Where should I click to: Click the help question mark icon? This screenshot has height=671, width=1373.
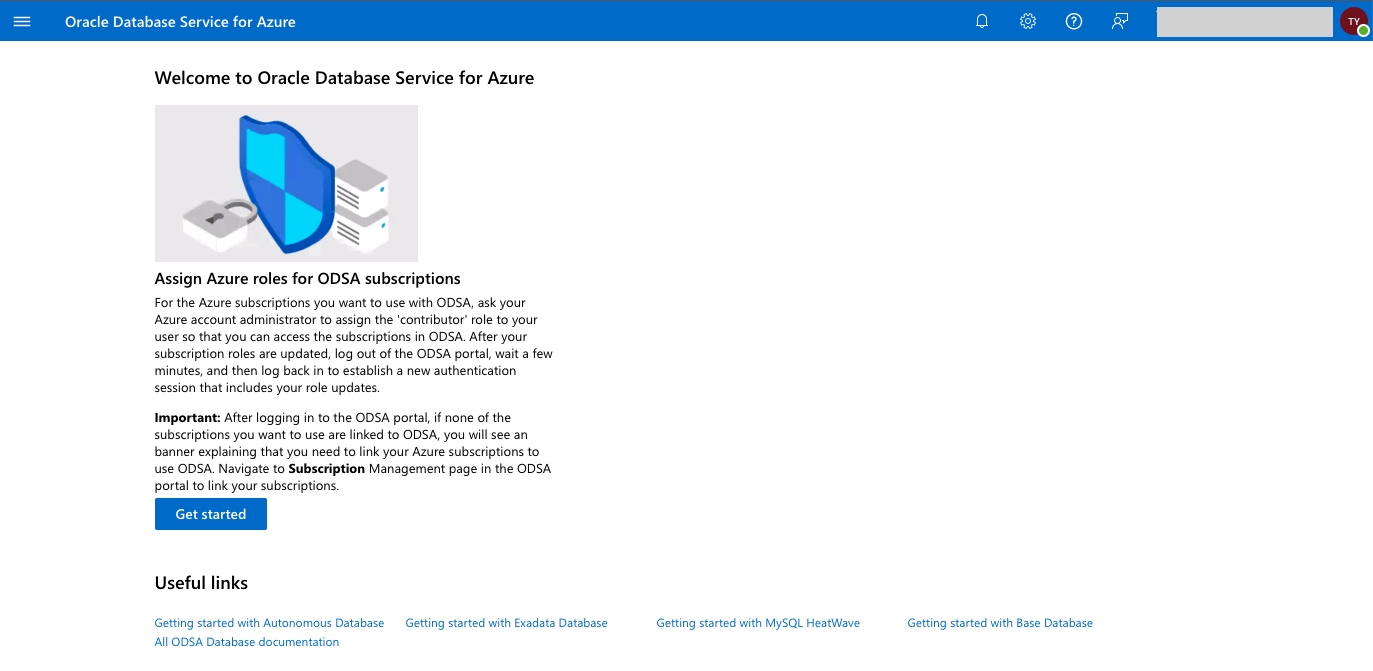1074,21
